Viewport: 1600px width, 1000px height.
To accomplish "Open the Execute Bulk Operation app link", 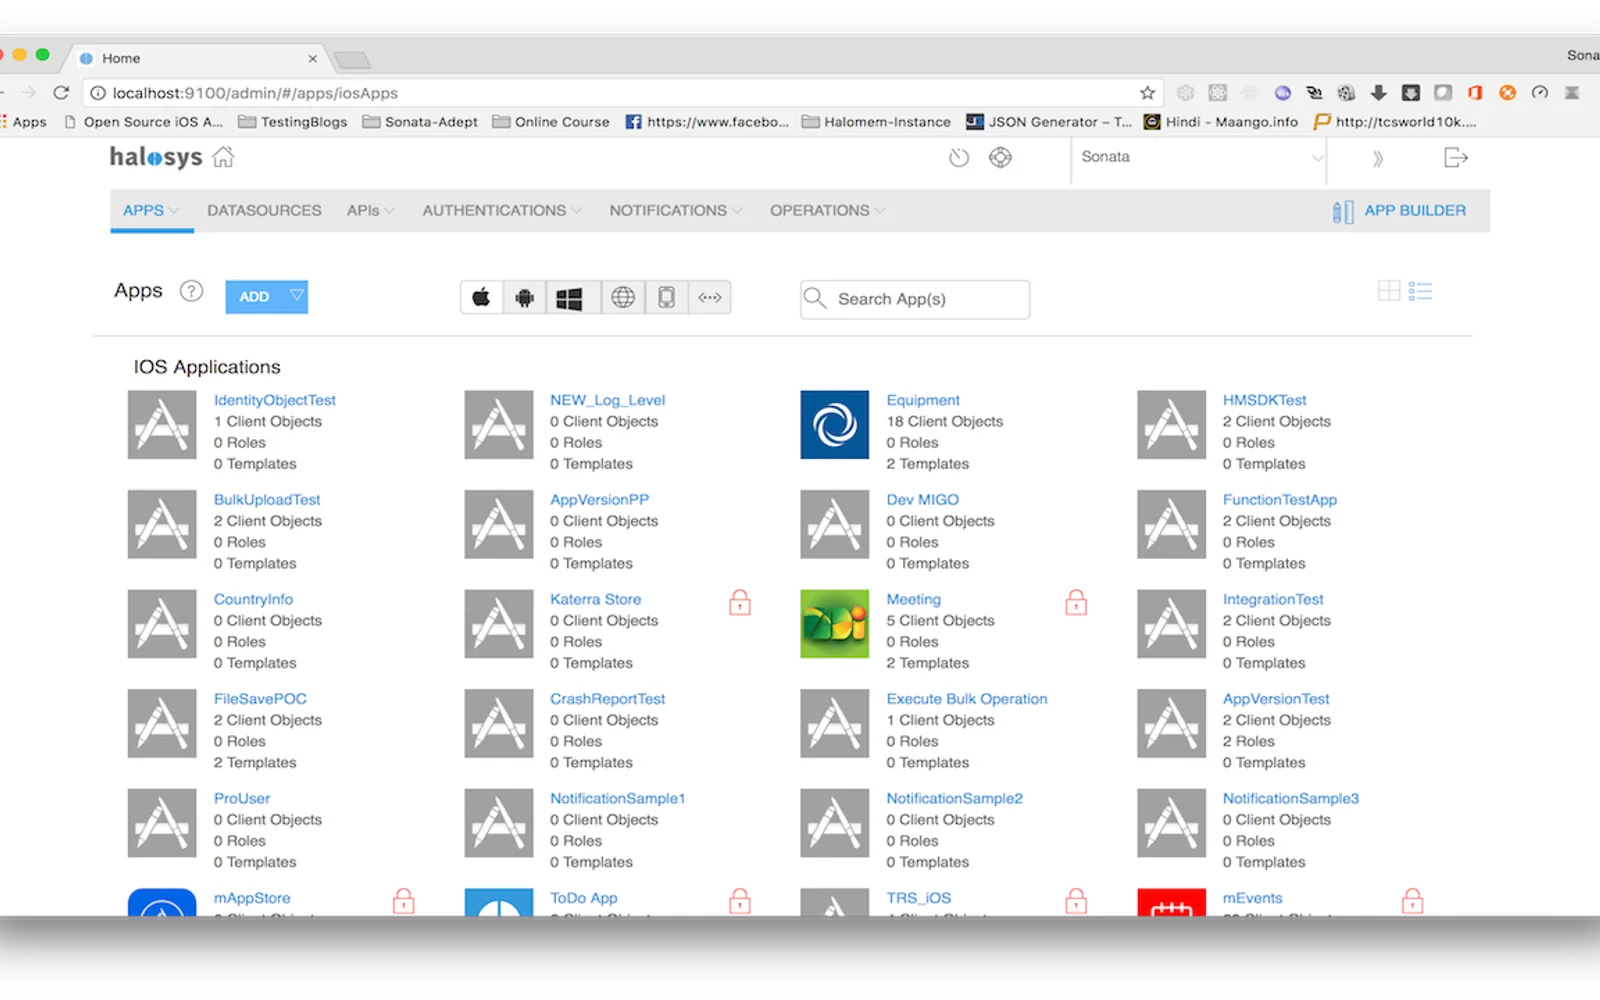I will (967, 699).
